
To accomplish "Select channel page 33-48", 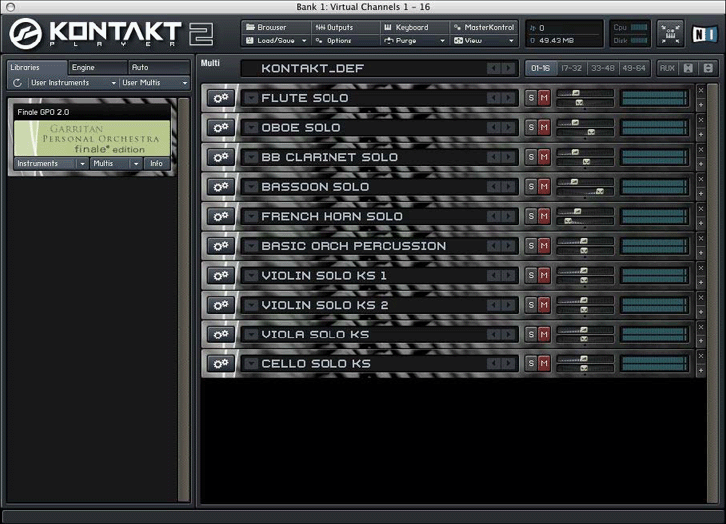I will [602, 69].
